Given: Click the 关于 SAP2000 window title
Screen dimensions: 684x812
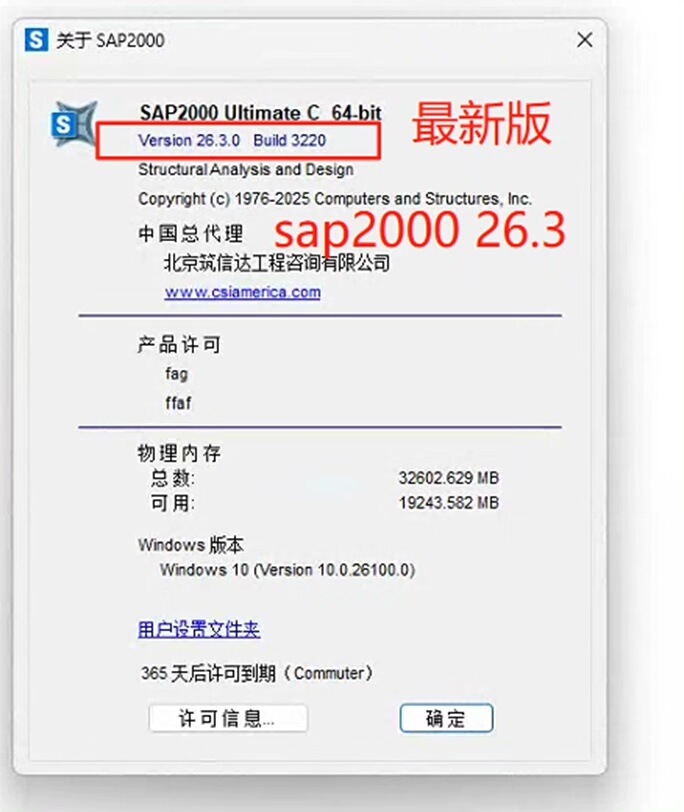Looking at the screenshot, I should (110, 40).
